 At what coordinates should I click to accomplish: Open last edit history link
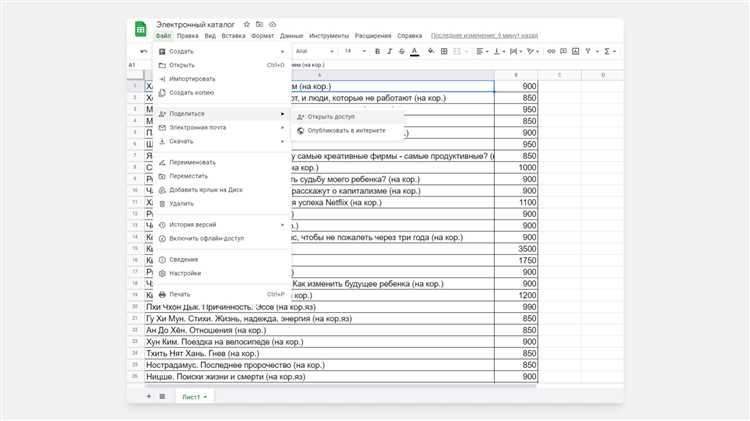point(485,36)
